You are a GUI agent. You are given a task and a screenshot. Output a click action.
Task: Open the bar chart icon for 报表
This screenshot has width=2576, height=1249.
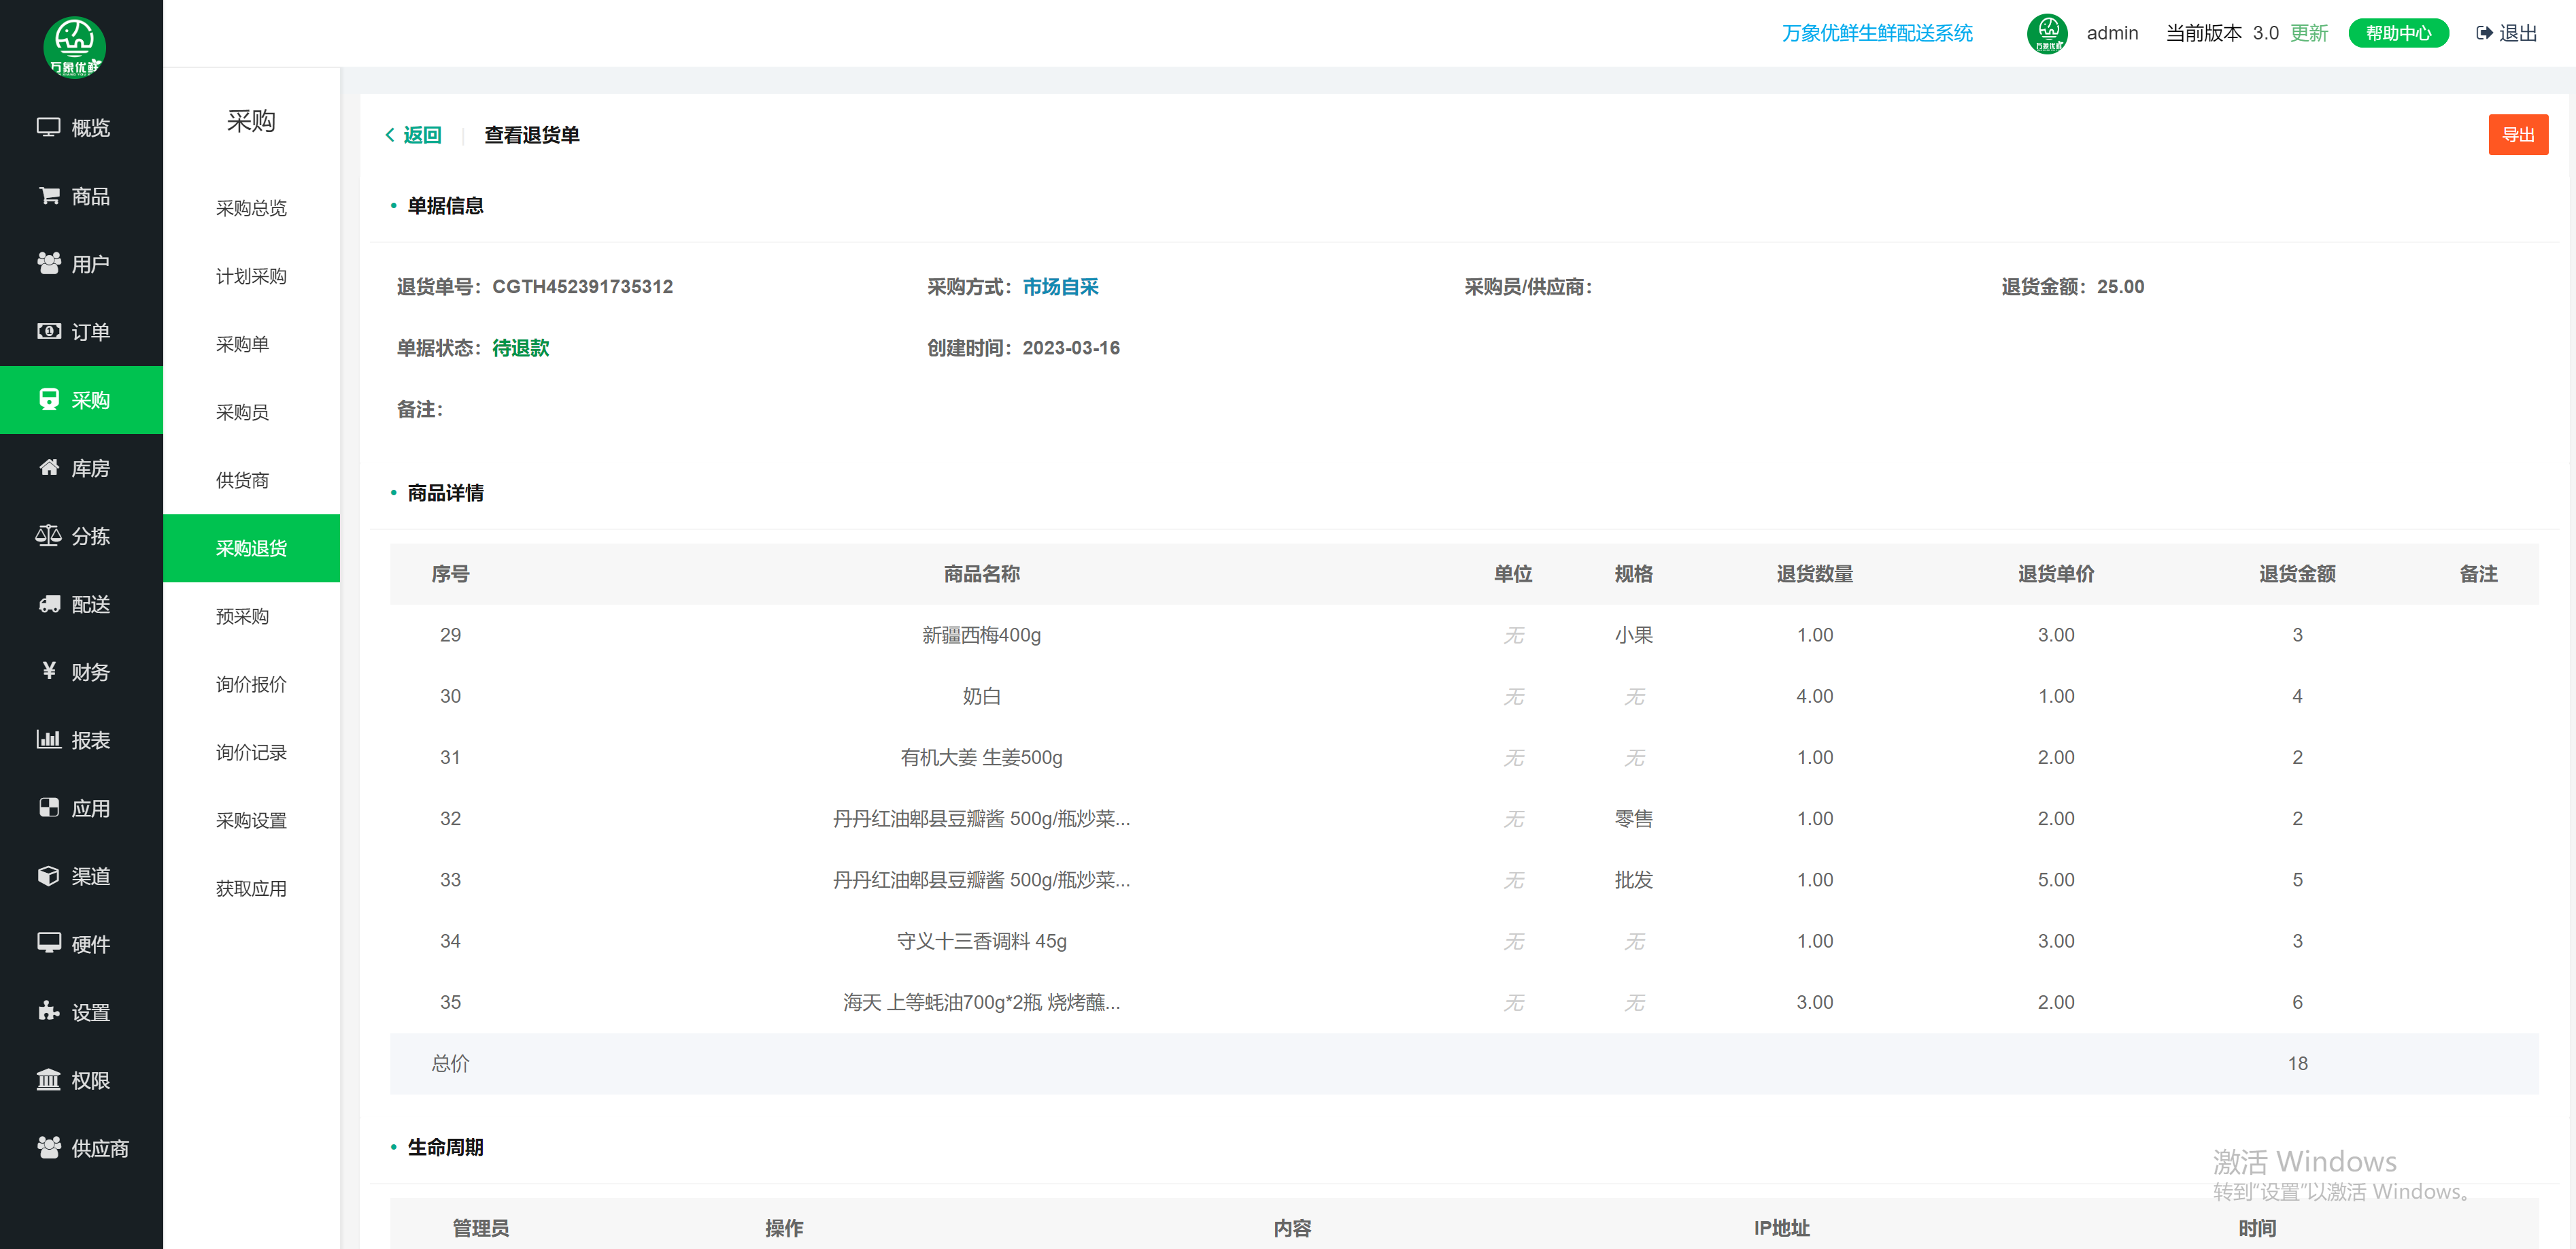48,739
